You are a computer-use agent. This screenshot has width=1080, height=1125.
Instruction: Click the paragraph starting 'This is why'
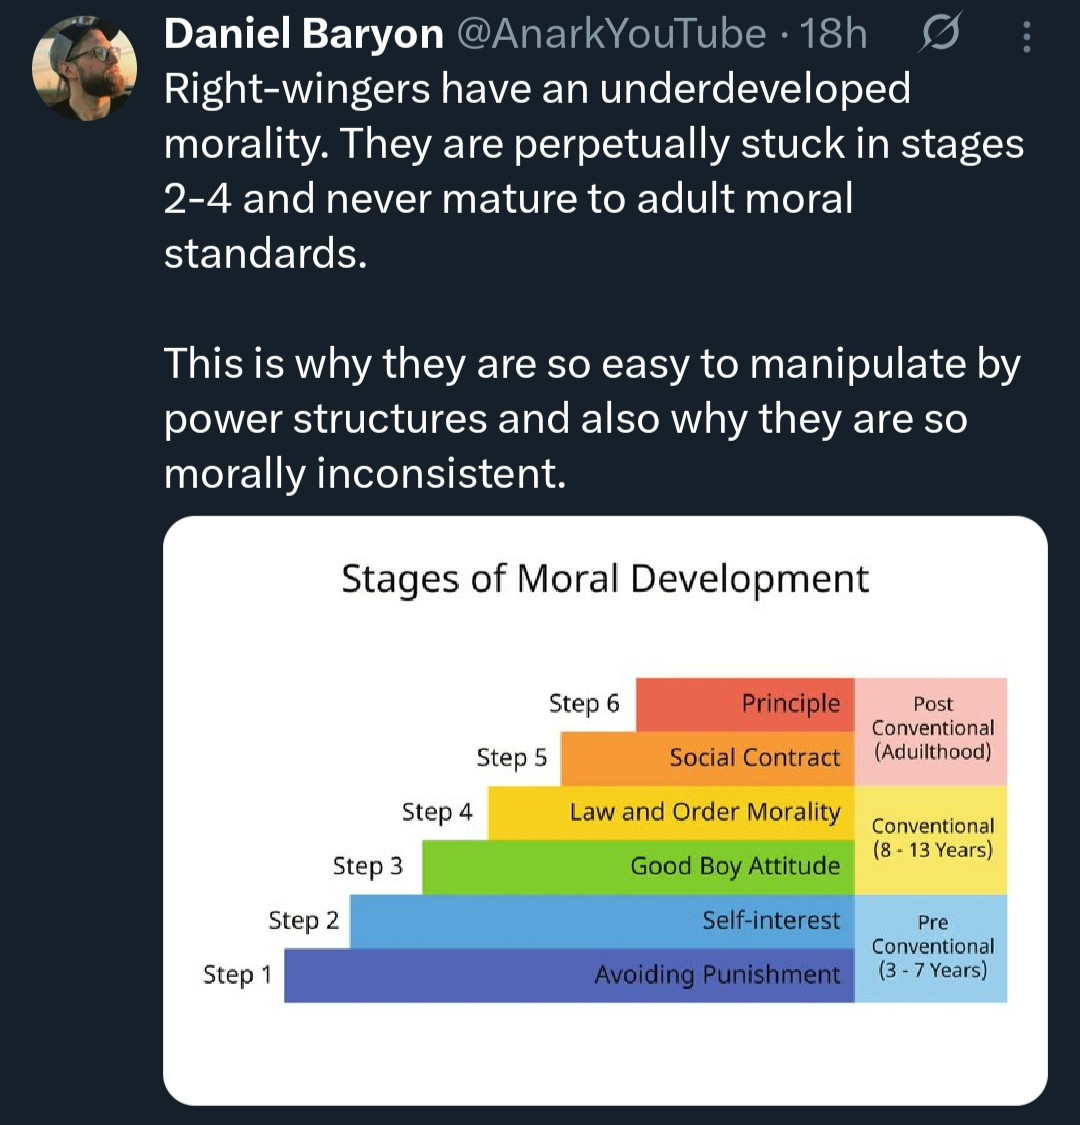click(x=591, y=418)
